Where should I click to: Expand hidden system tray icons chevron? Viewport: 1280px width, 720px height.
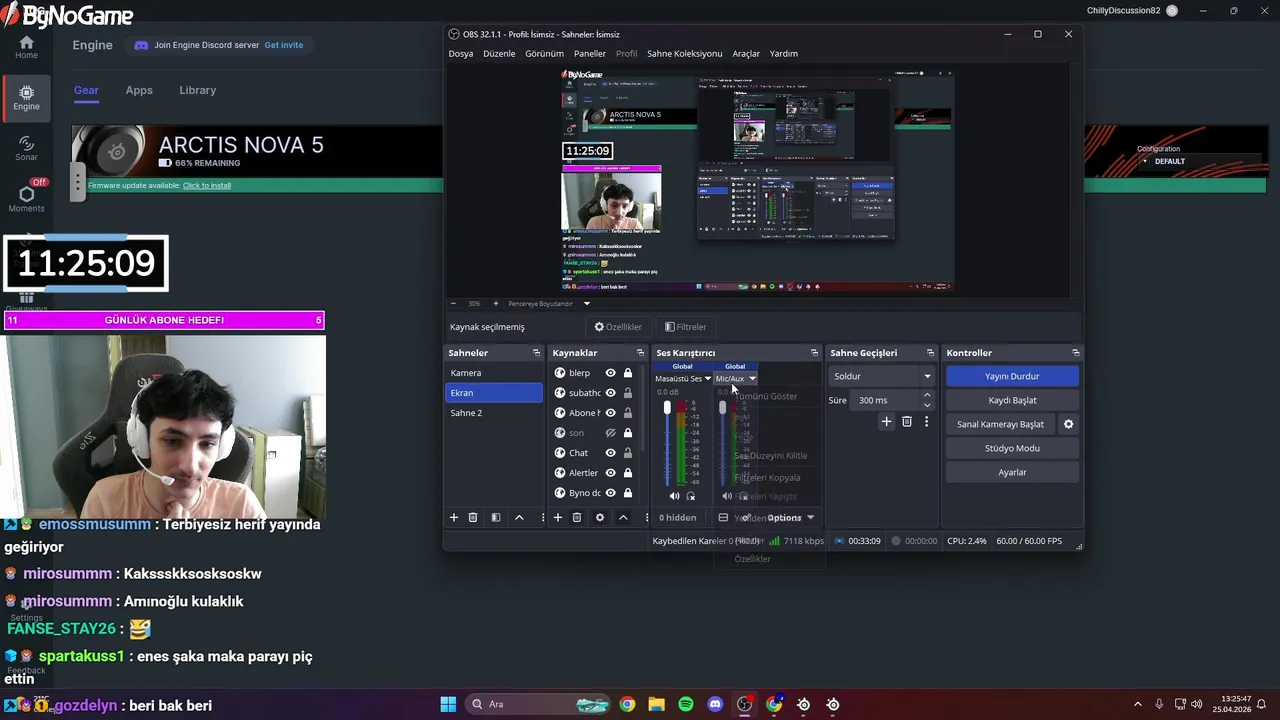(x=1137, y=704)
